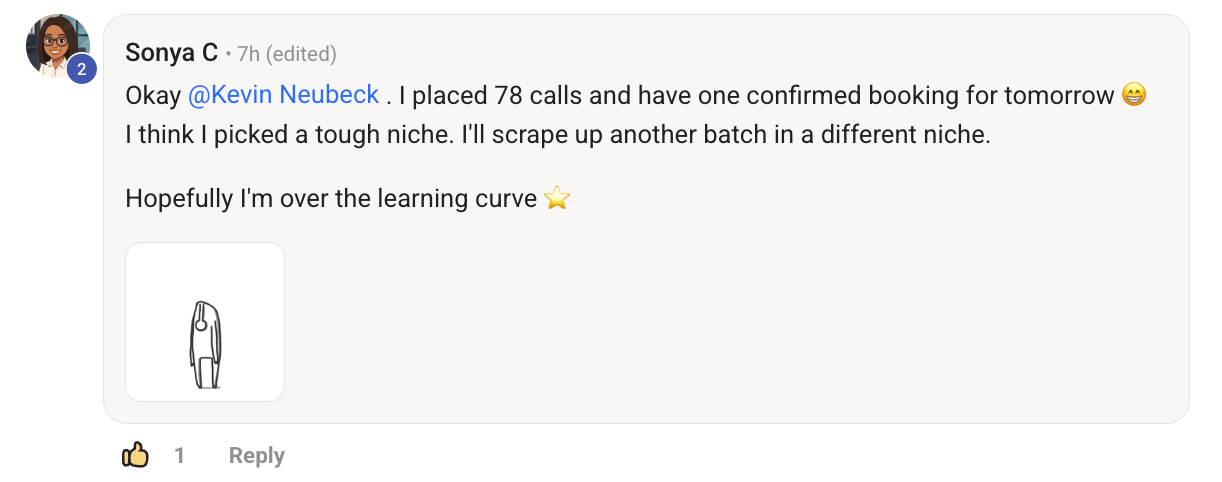
Task: Click the grinning face emoji after tomorrow
Action: [1134, 96]
